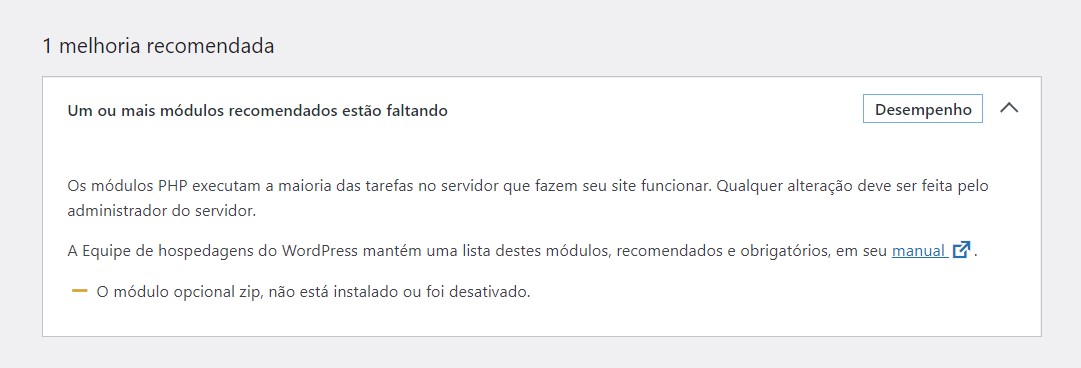Click the word "WordPress" in the paragraph
The image size is (1081, 368).
click(x=319, y=250)
